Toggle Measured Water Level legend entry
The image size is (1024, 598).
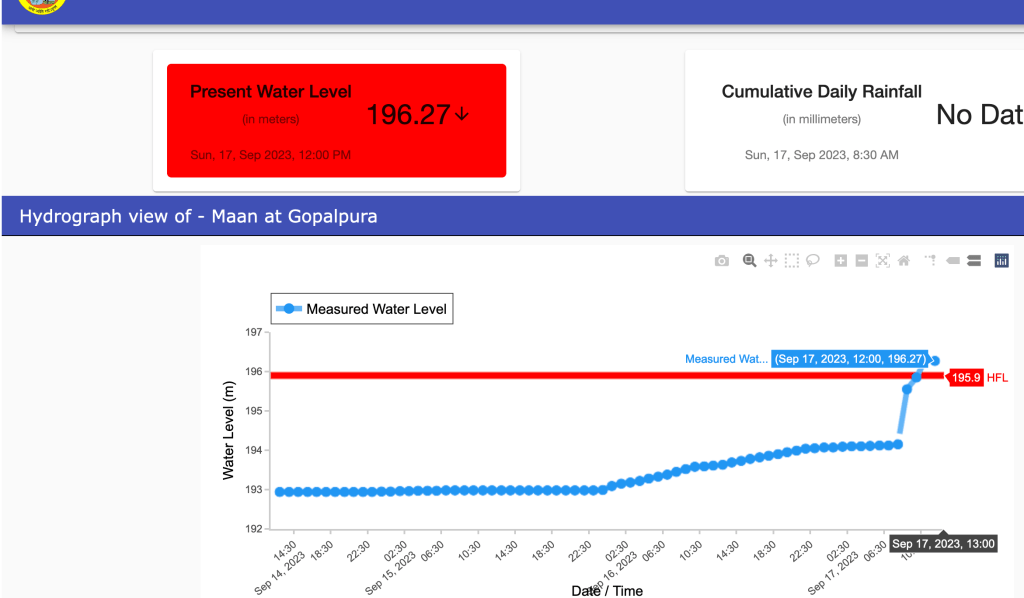click(x=362, y=309)
